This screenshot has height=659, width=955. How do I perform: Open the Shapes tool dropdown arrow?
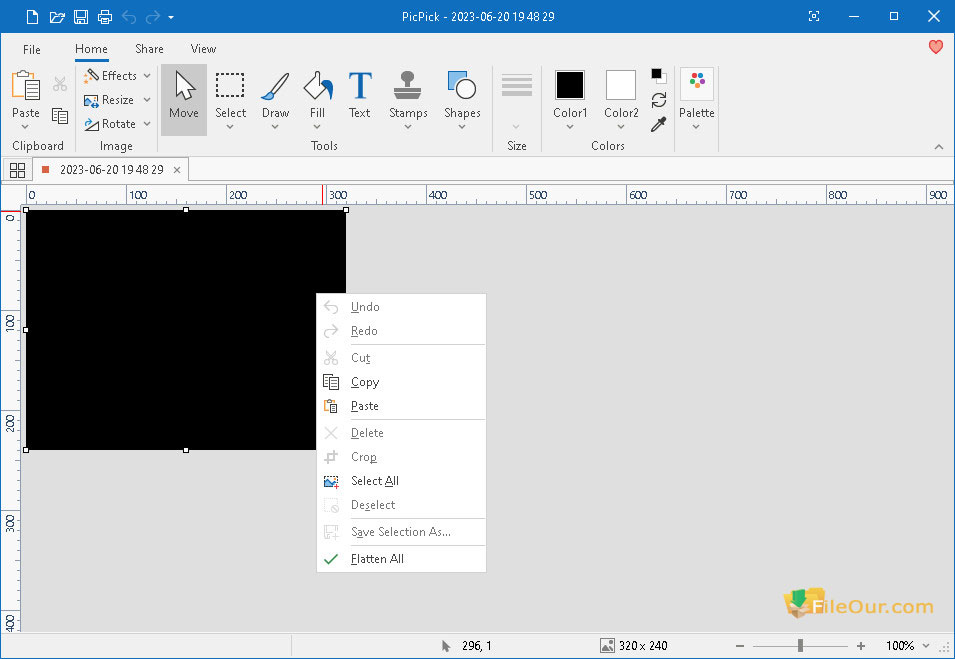click(x=462, y=127)
